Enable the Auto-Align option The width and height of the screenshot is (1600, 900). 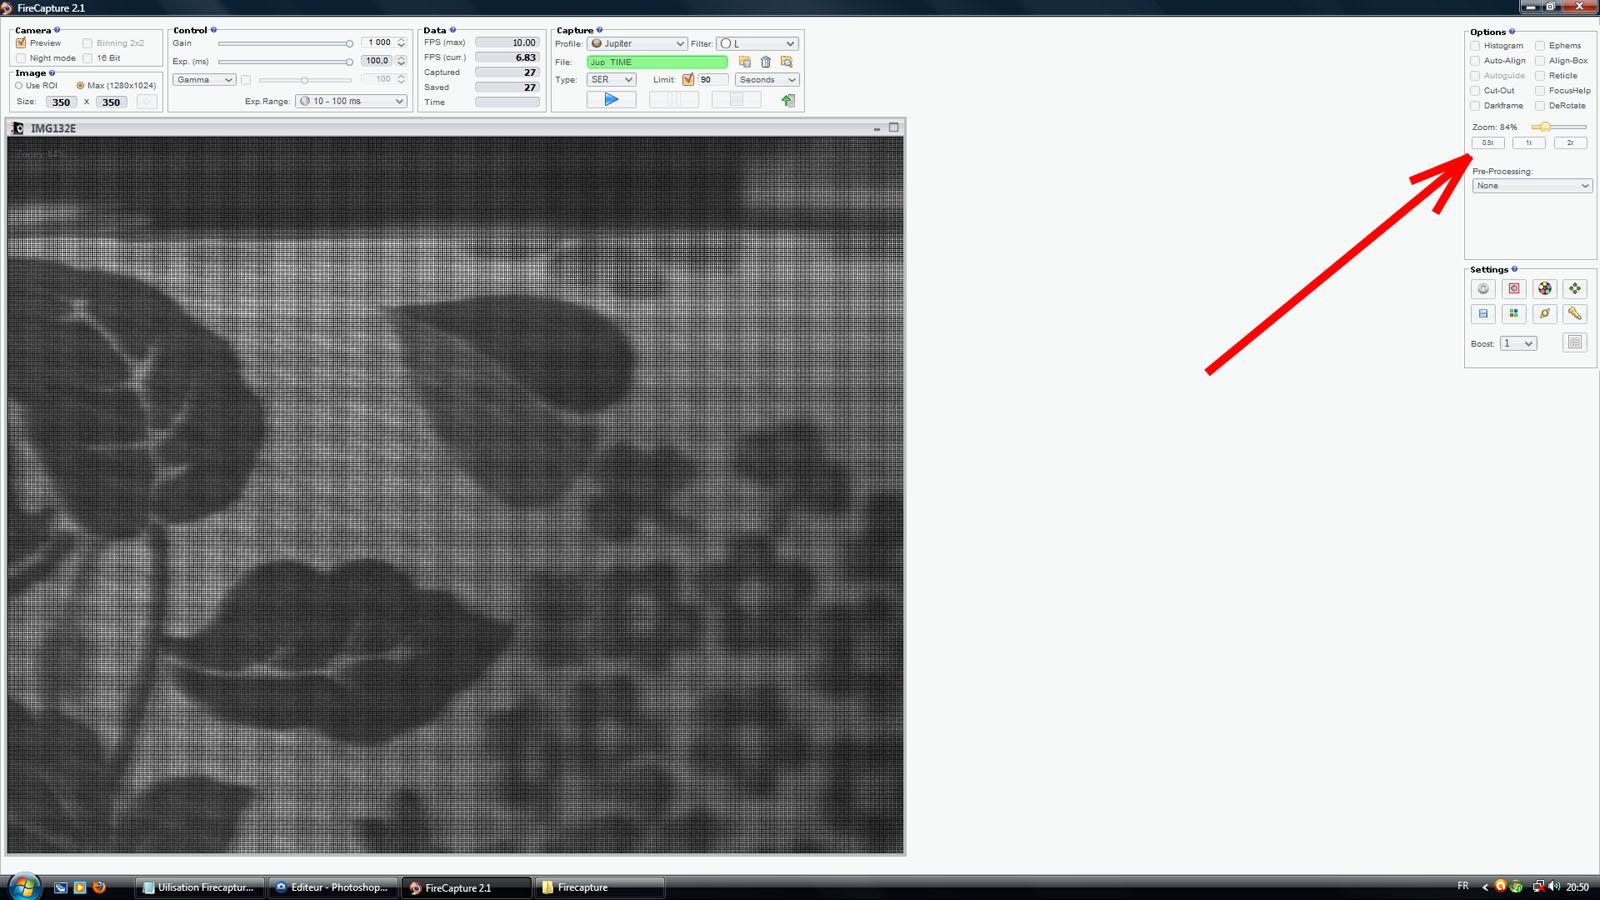pyautogui.click(x=1475, y=61)
